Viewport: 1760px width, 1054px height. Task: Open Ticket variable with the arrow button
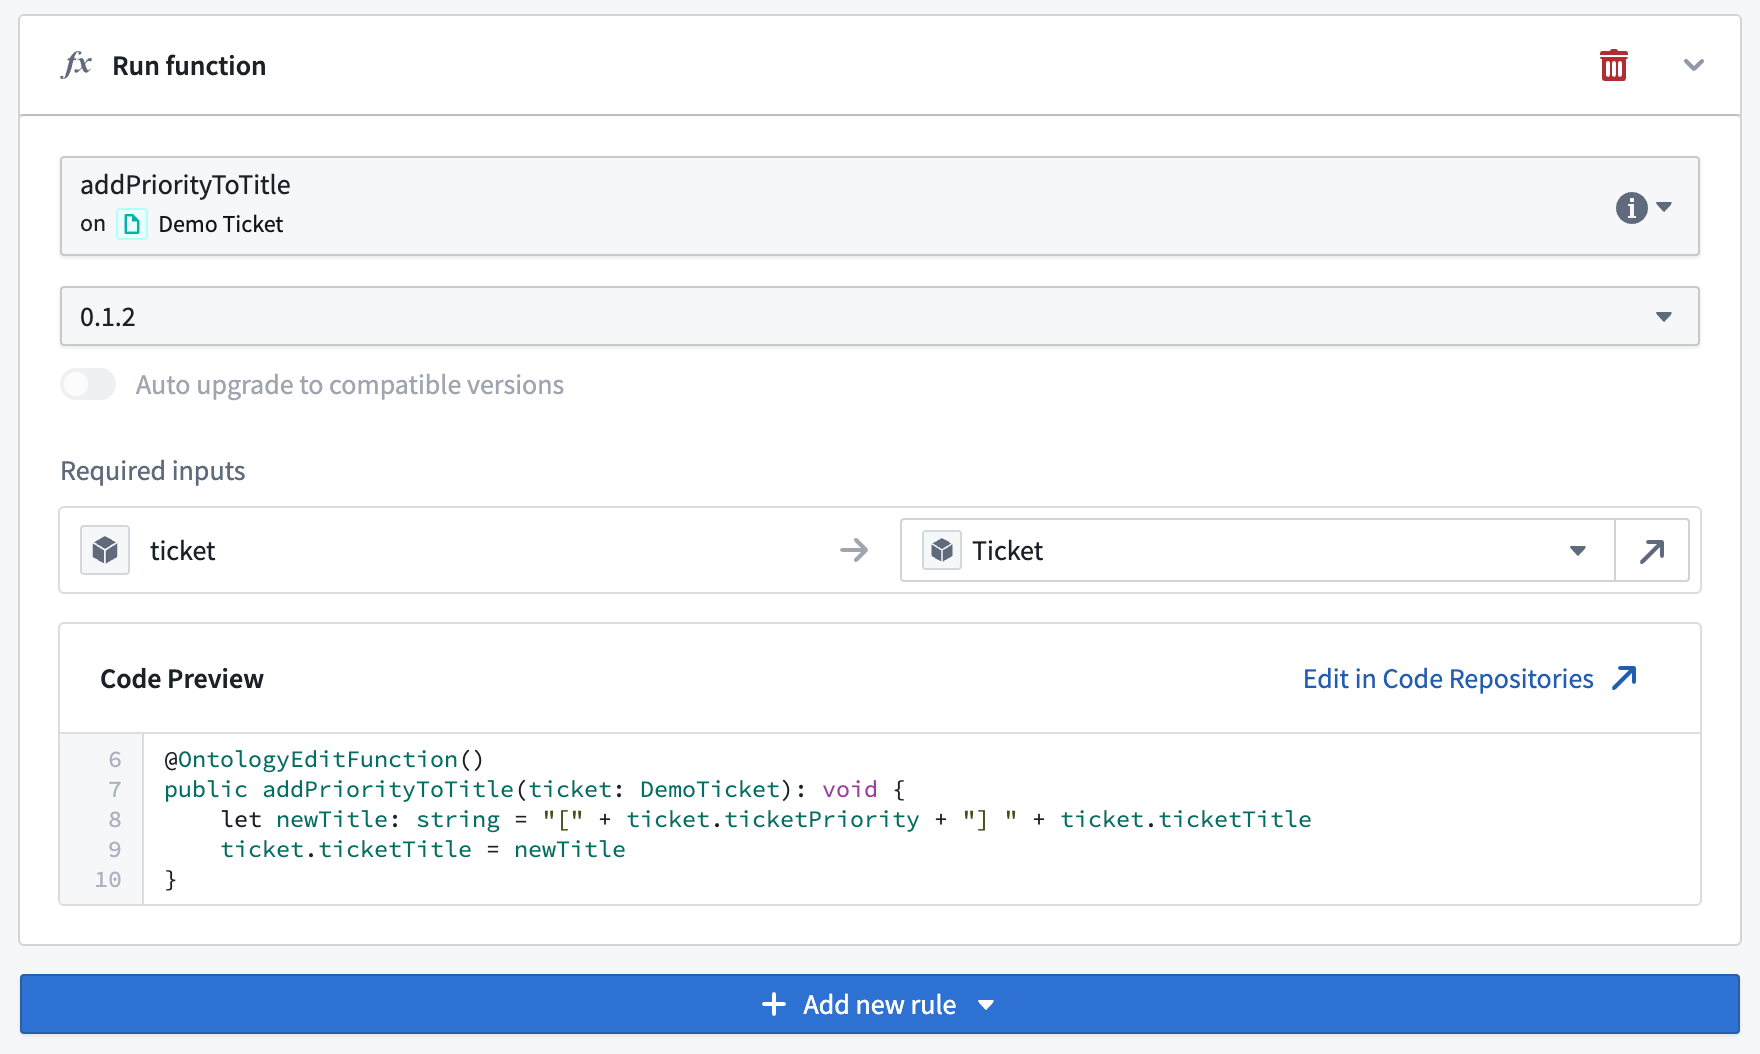tap(1651, 550)
